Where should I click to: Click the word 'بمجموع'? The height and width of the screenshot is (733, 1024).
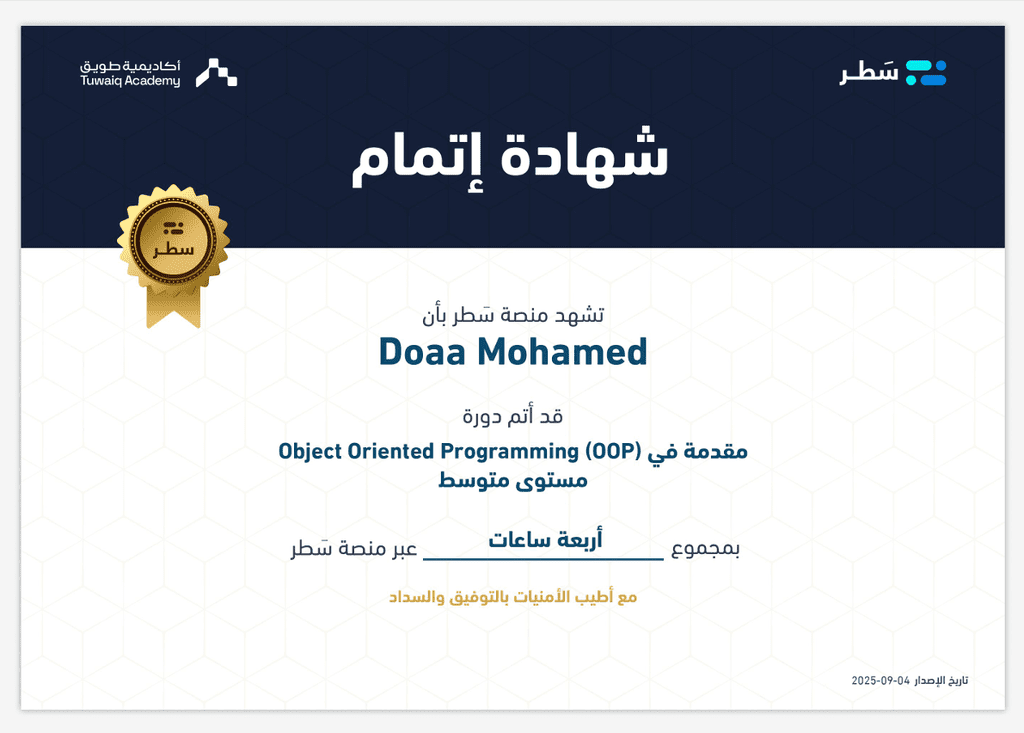coord(705,549)
